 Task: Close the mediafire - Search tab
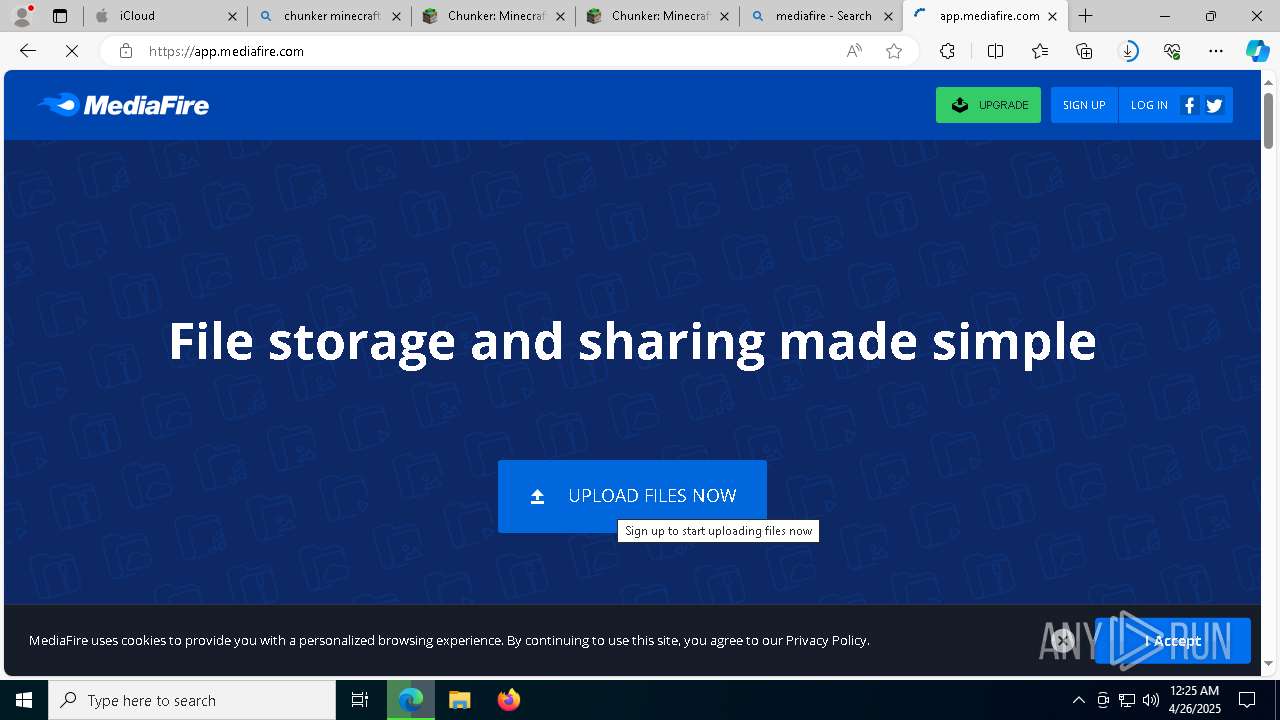(888, 16)
